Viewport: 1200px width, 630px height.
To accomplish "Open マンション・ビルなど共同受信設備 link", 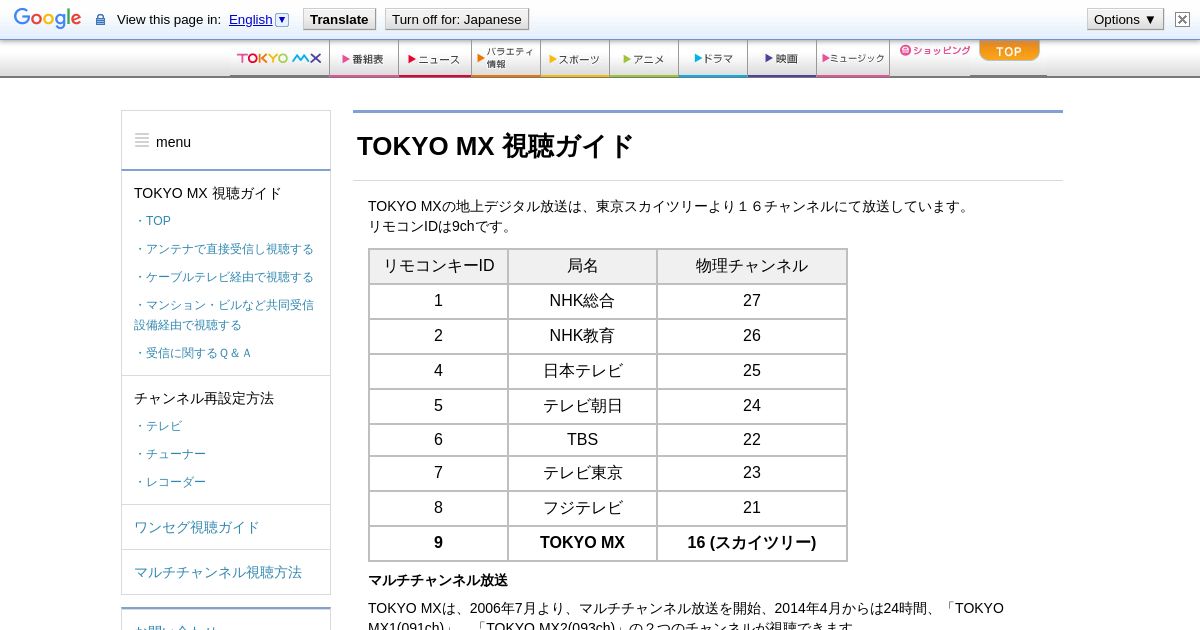I will [224, 315].
